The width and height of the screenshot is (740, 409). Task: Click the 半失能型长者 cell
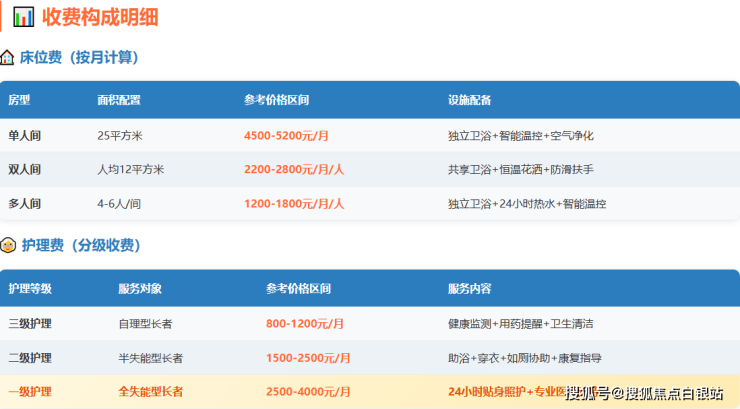click(x=151, y=358)
